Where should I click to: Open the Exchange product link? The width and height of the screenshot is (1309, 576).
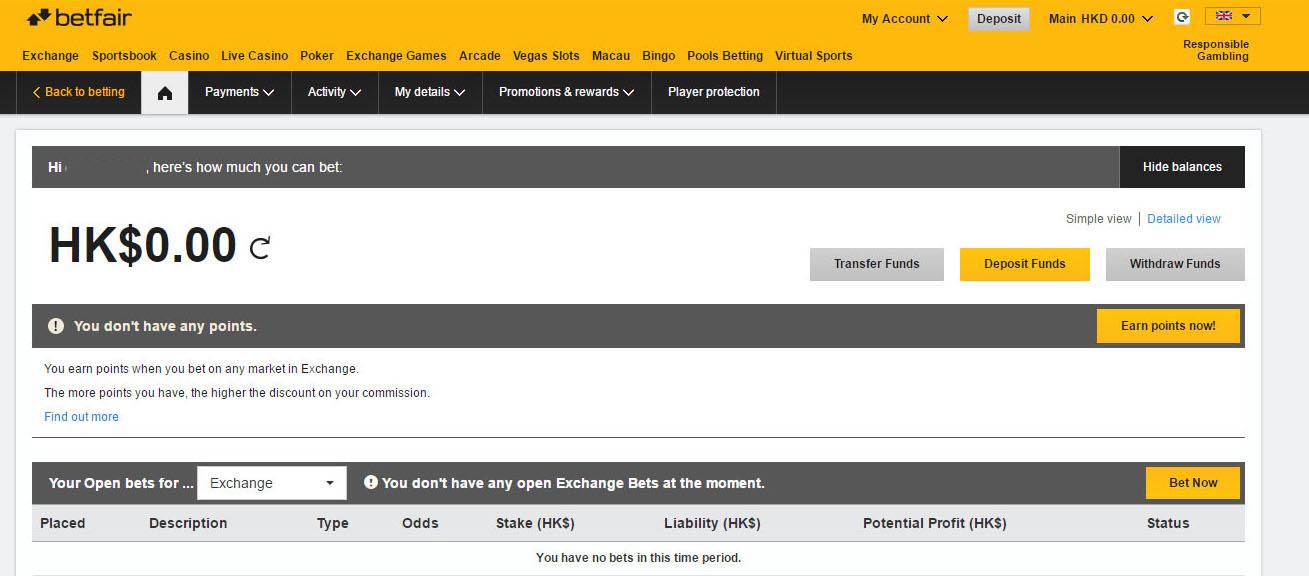(50, 56)
